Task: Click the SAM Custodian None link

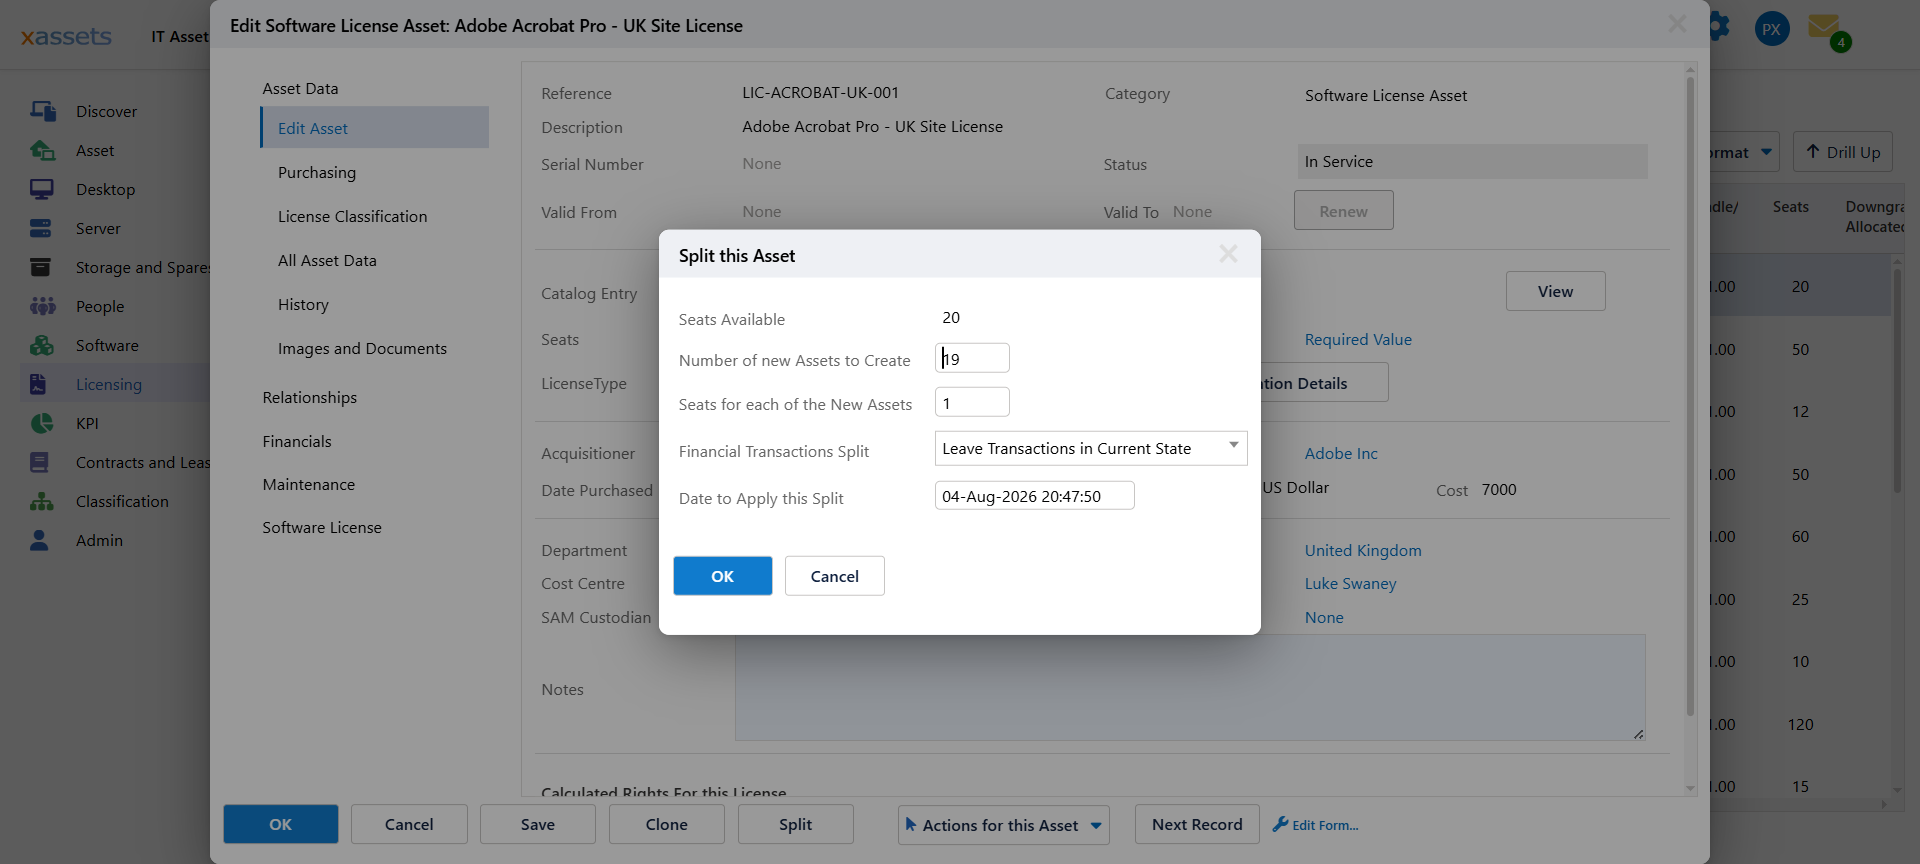Action: click(1323, 617)
